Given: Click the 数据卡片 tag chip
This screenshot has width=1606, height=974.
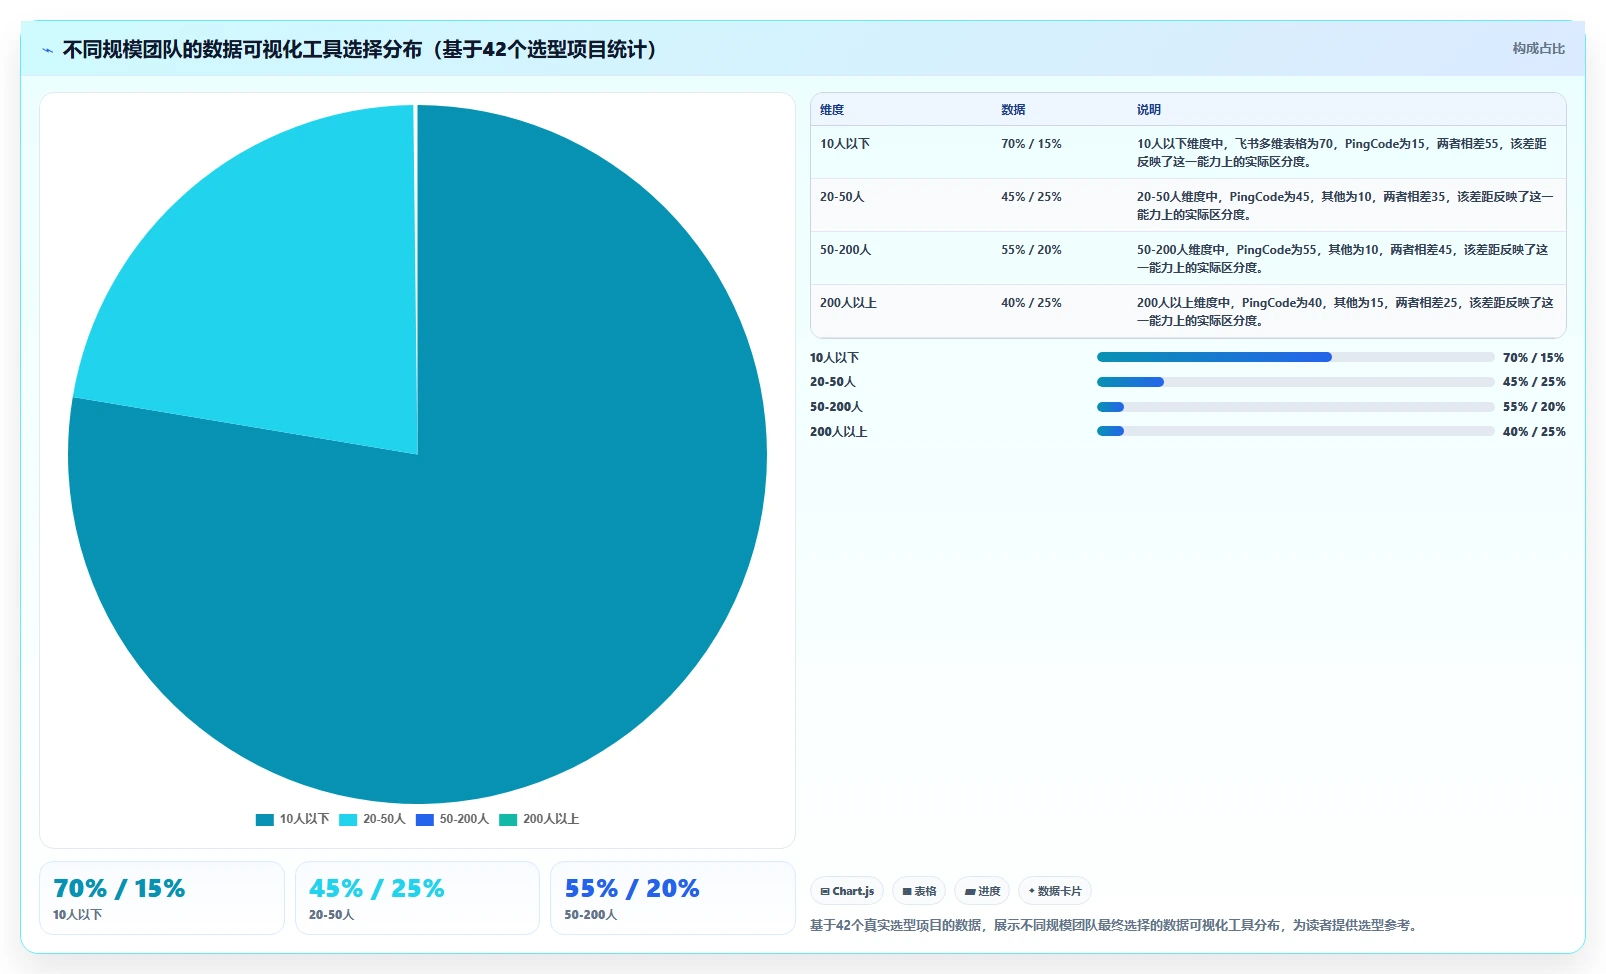Looking at the screenshot, I should click(x=1055, y=891).
